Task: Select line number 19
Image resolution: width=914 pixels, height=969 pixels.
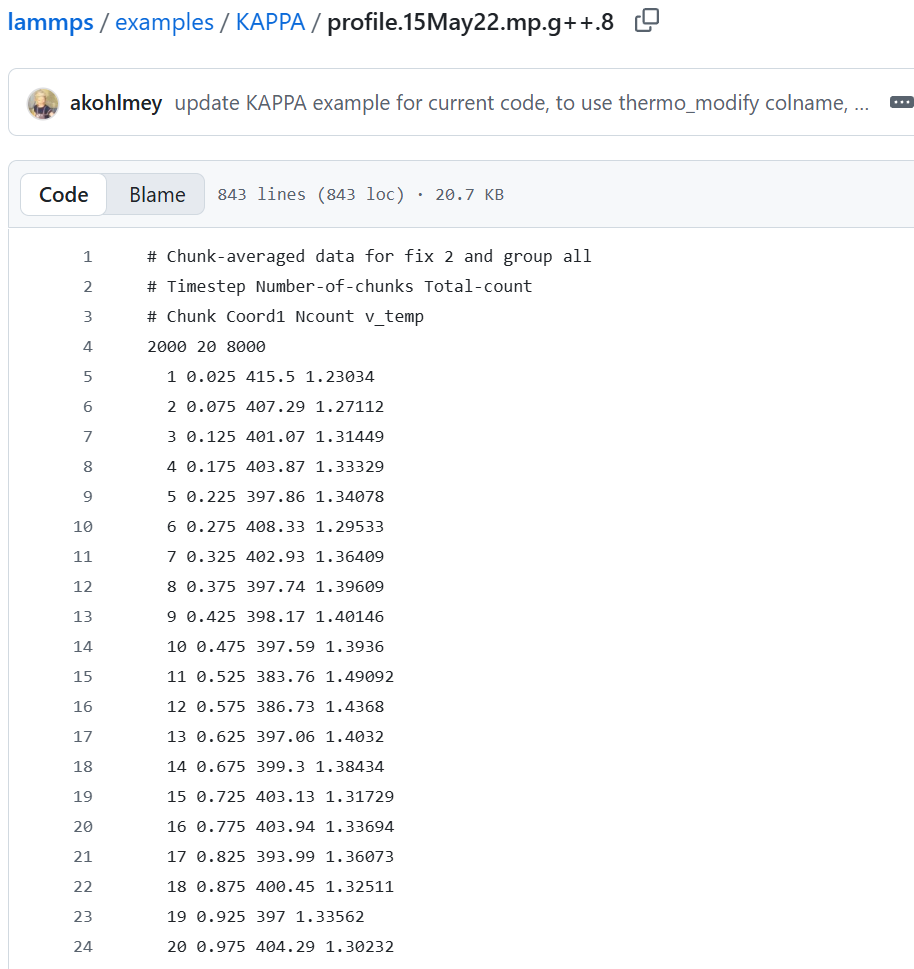Action: pyautogui.click(x=83, y=797)
